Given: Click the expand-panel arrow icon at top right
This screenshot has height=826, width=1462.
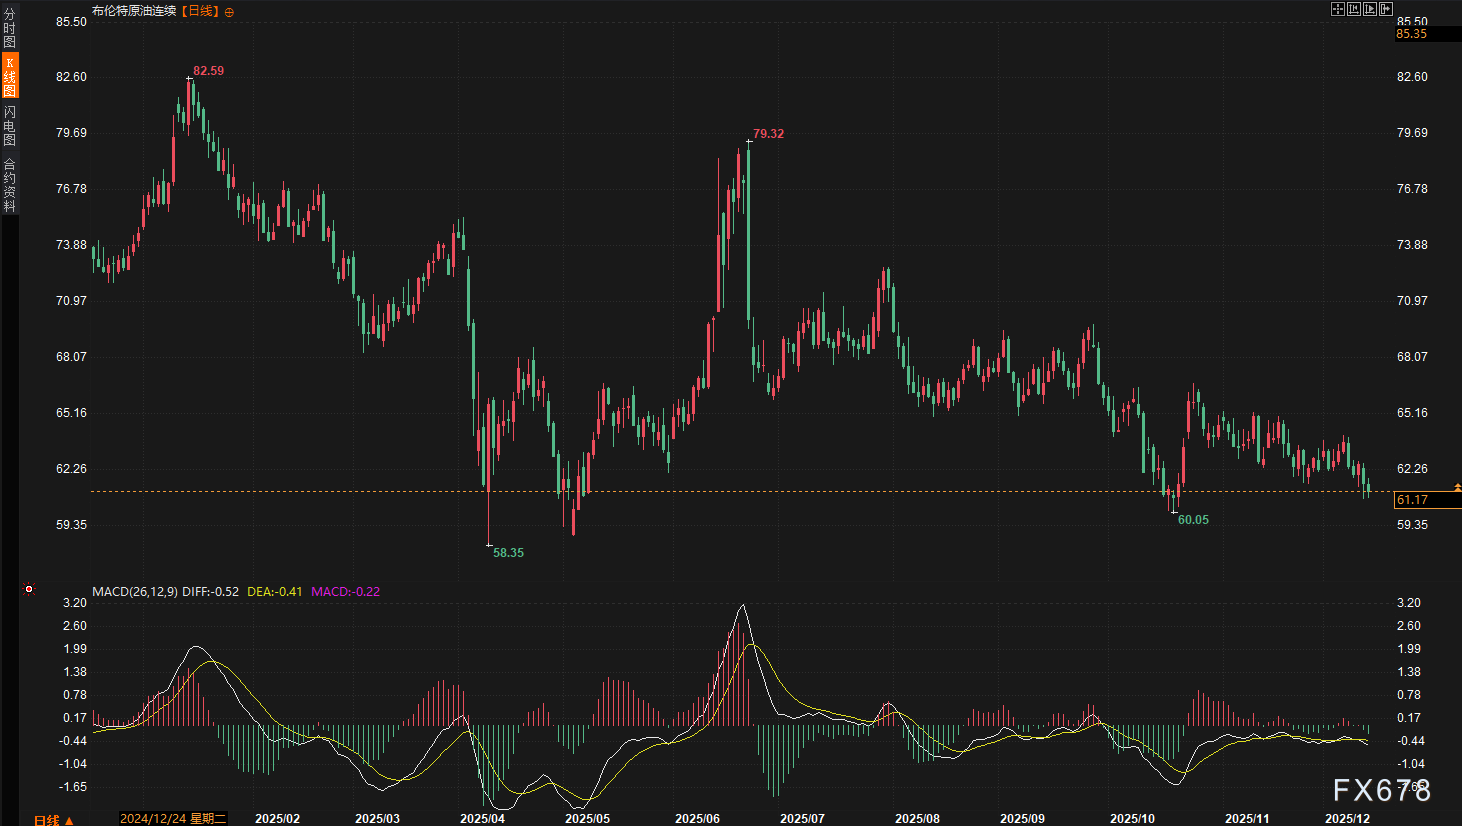Looking at the screenshot, I should tap(1385, 9).
